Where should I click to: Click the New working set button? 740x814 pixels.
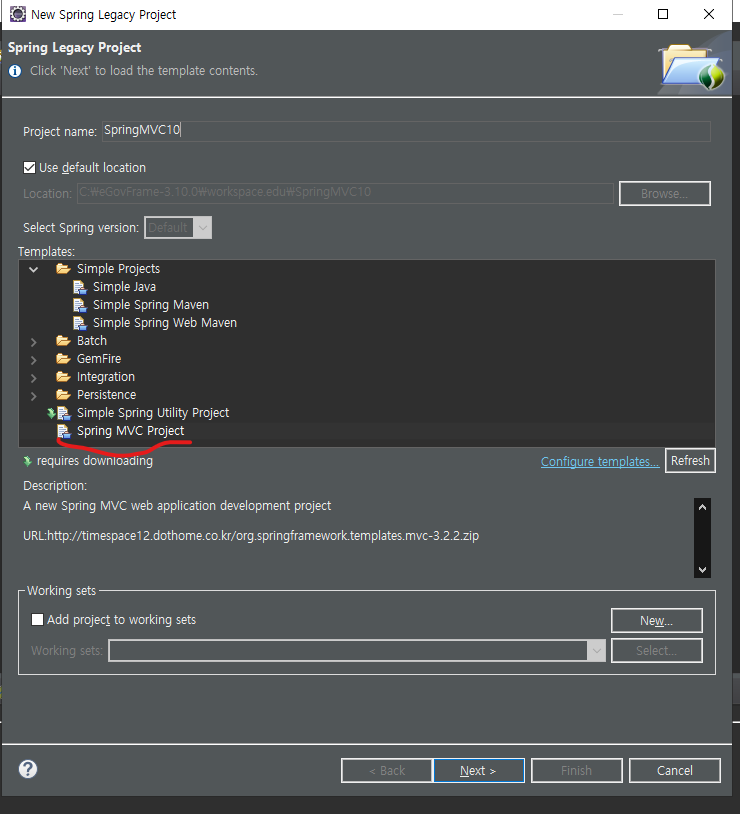[x=656, y=621]
